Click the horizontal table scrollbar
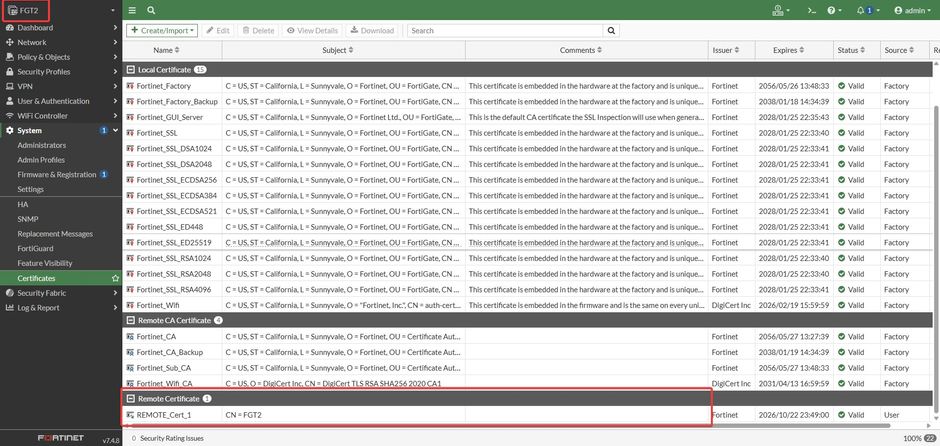 pyautogui.click(x=510, y=426)
